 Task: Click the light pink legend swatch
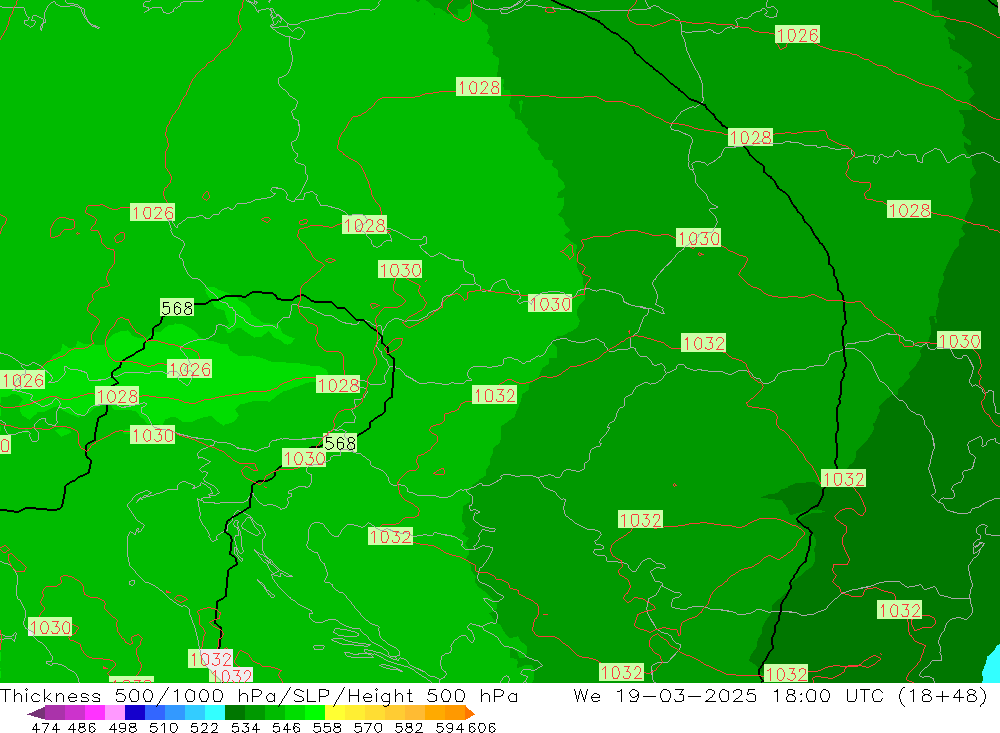pyautogui.click(x=115, y=713)
